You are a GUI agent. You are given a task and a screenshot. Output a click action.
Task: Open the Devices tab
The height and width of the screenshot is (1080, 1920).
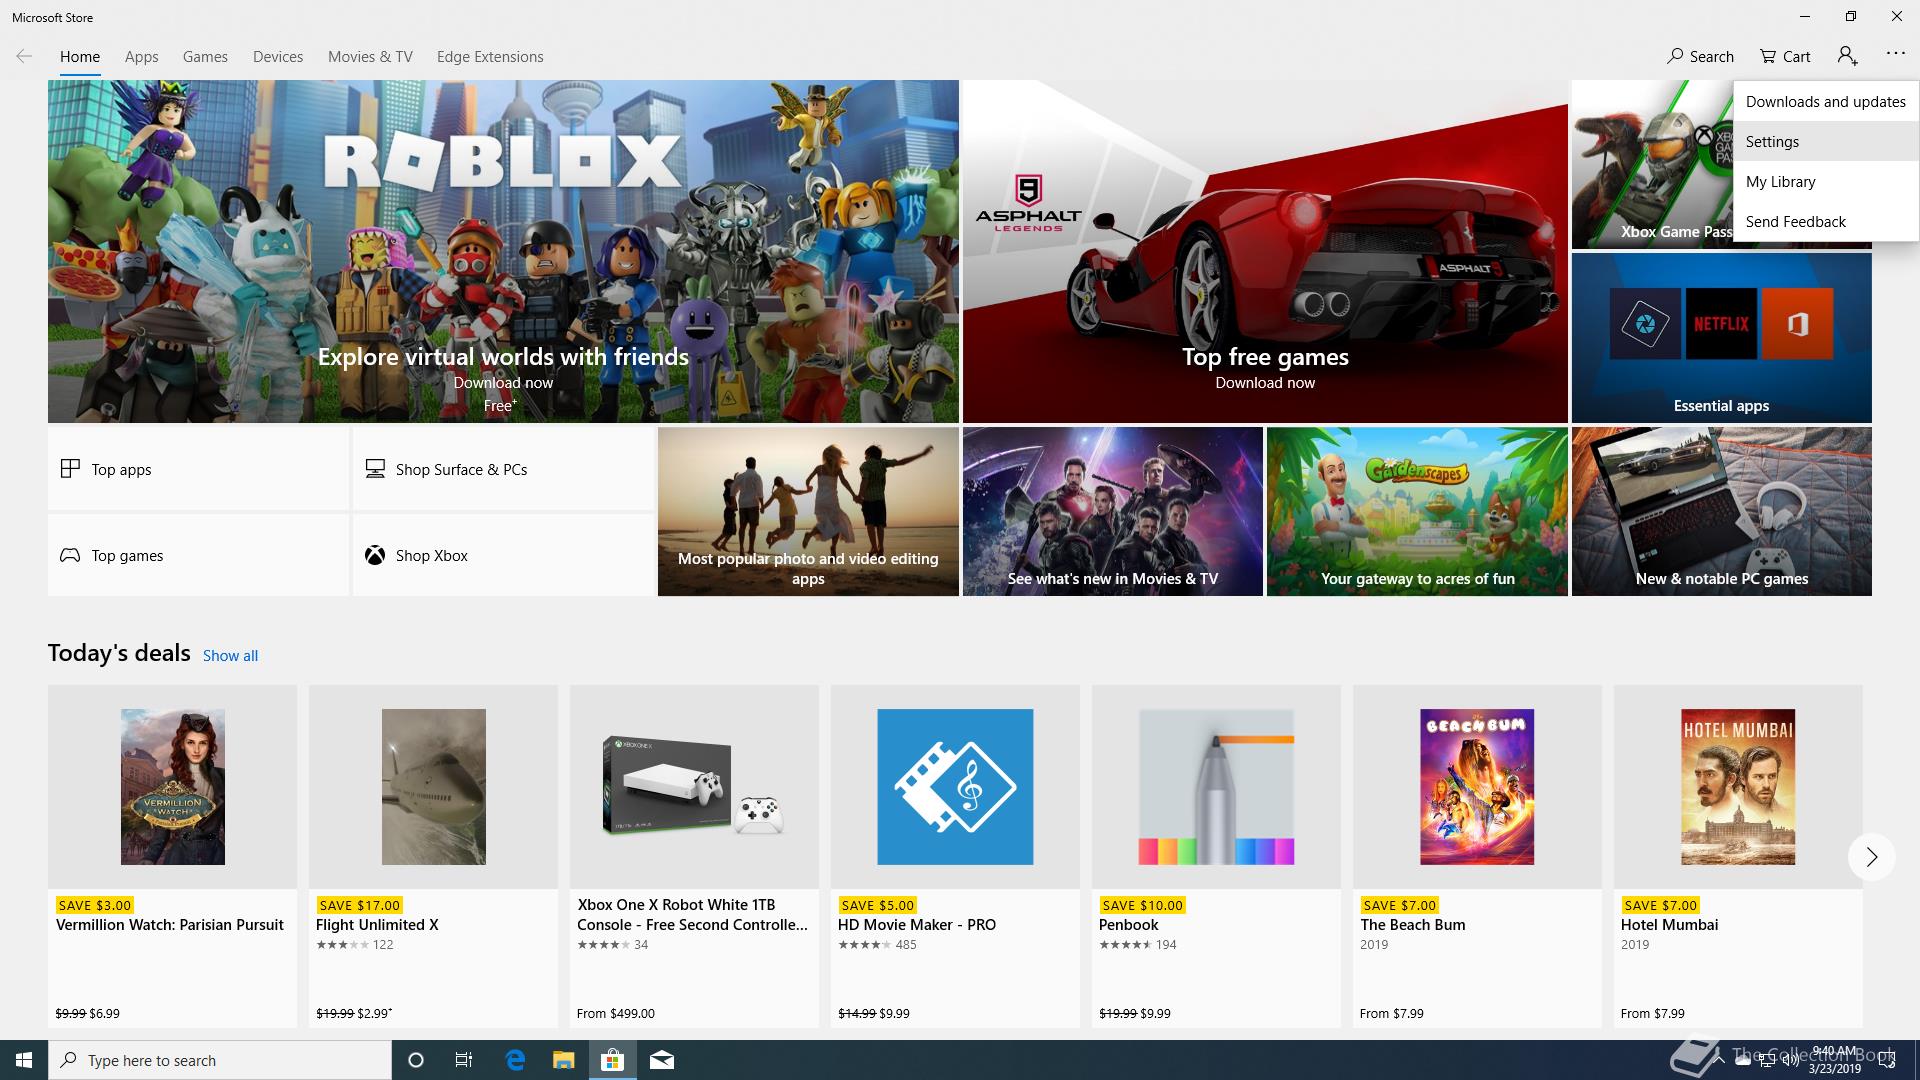click(x=278, y=57)
